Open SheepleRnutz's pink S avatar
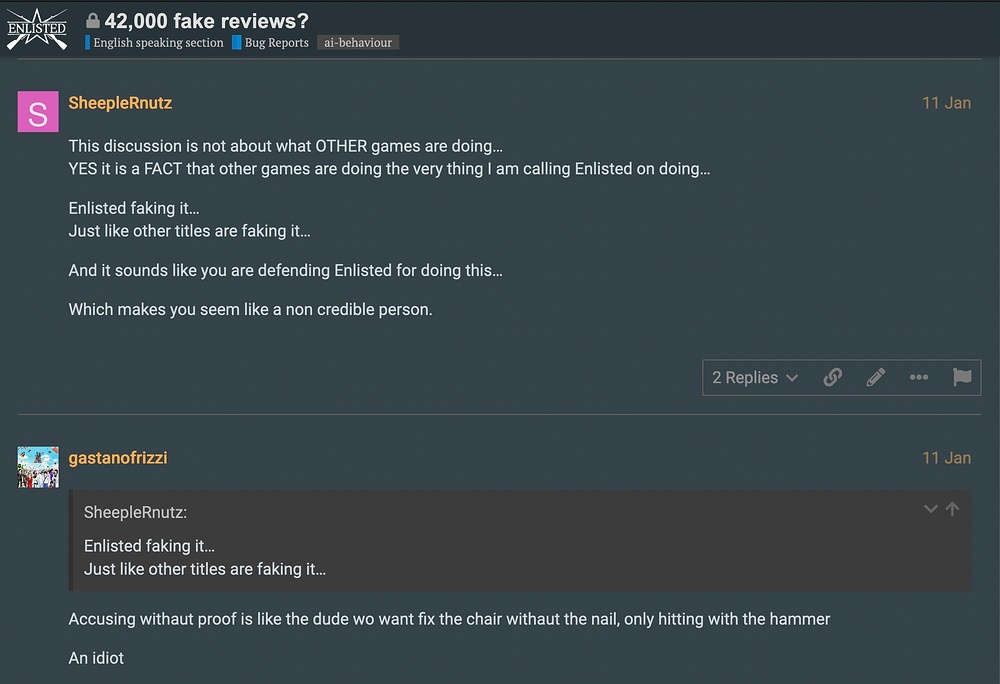The image size is (1000, 684). pyautogui.click(x=38, y=112)
